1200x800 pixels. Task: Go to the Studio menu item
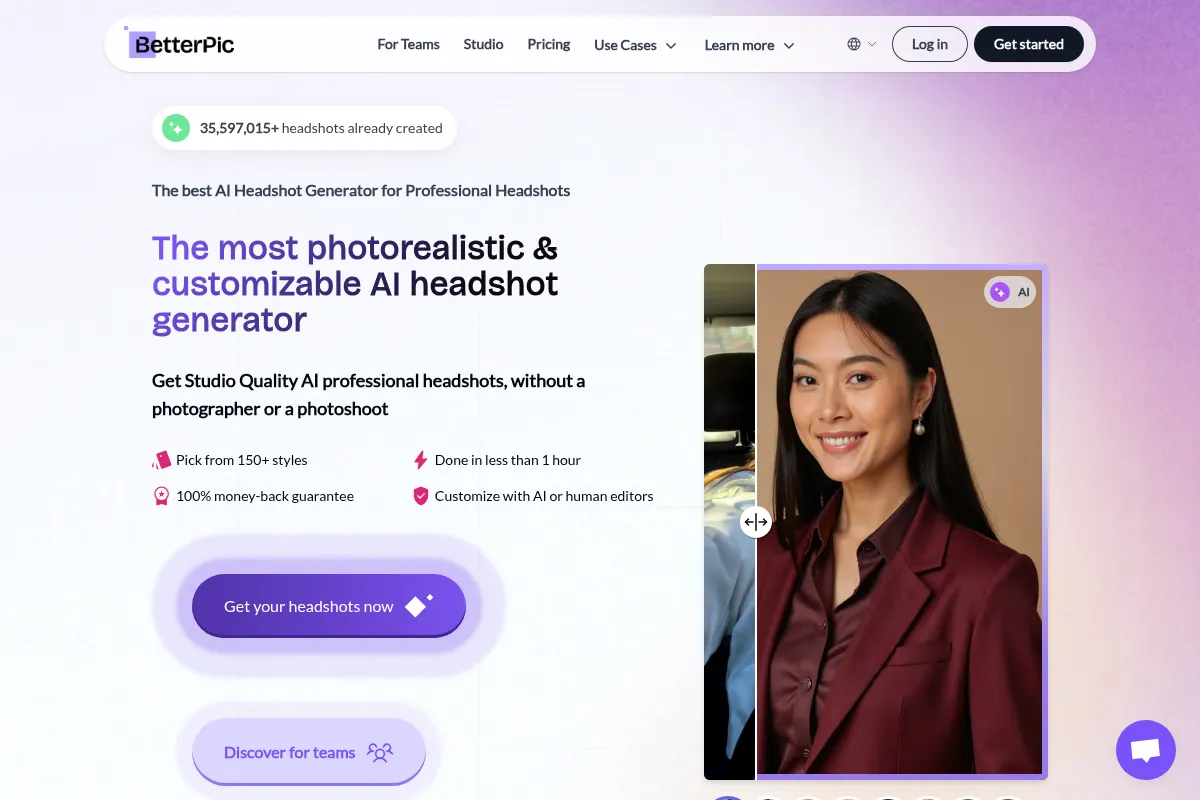[x=483, y=44]
